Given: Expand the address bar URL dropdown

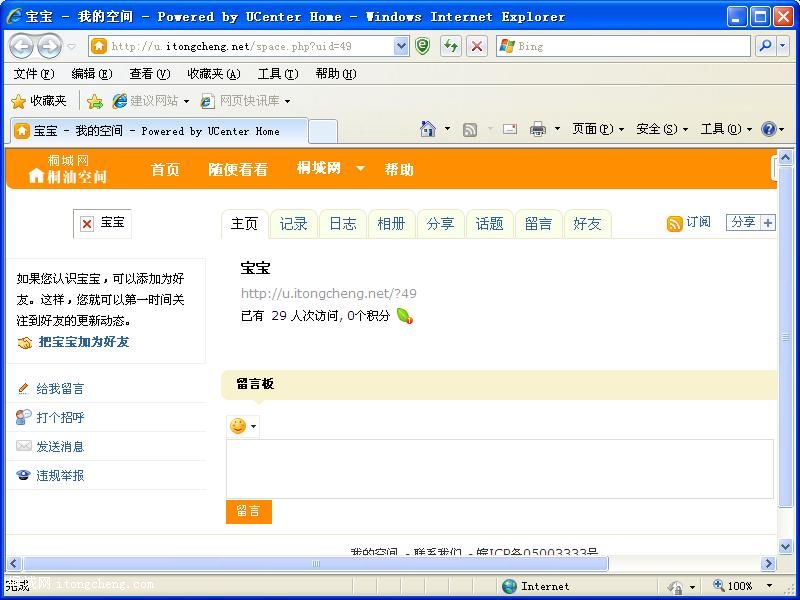Looking at the screenshot, I should pos(402,46).
